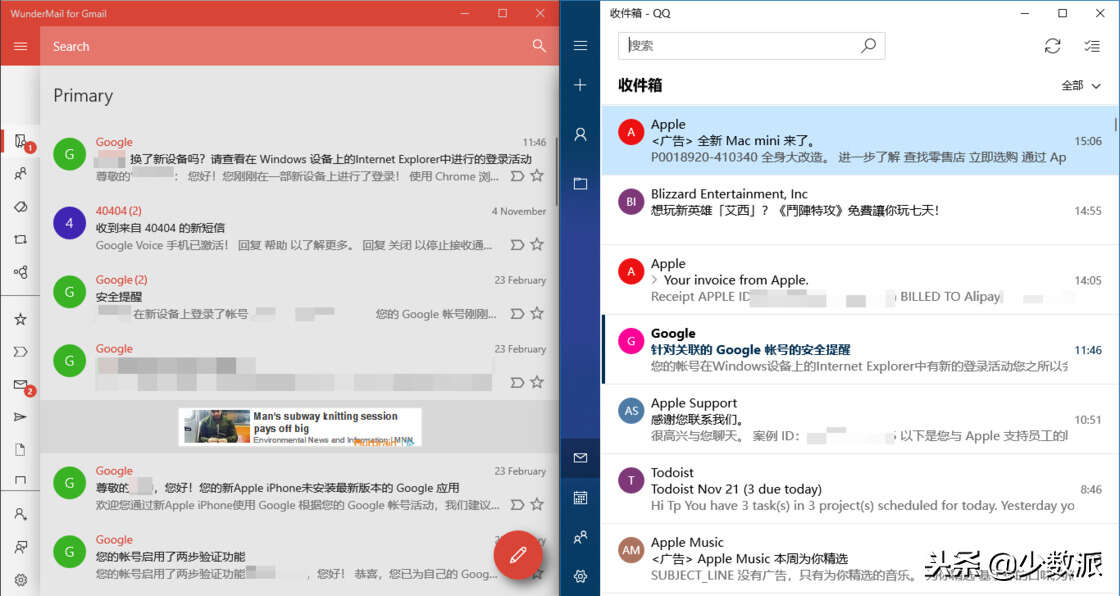This screenshot has width=1120, height=596.
Task: Expand QQ Mail navigation hamburger
Action: pos(581,46)
